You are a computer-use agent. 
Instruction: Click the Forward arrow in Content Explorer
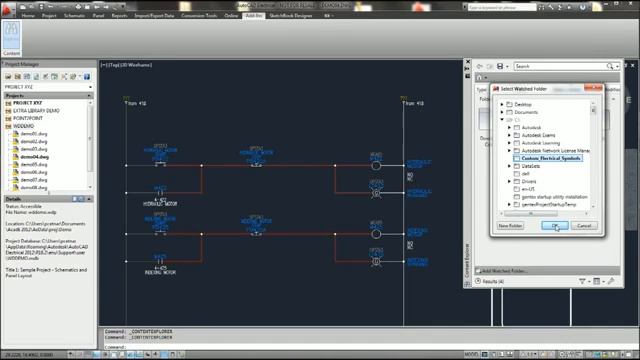[x=490, y=66]
